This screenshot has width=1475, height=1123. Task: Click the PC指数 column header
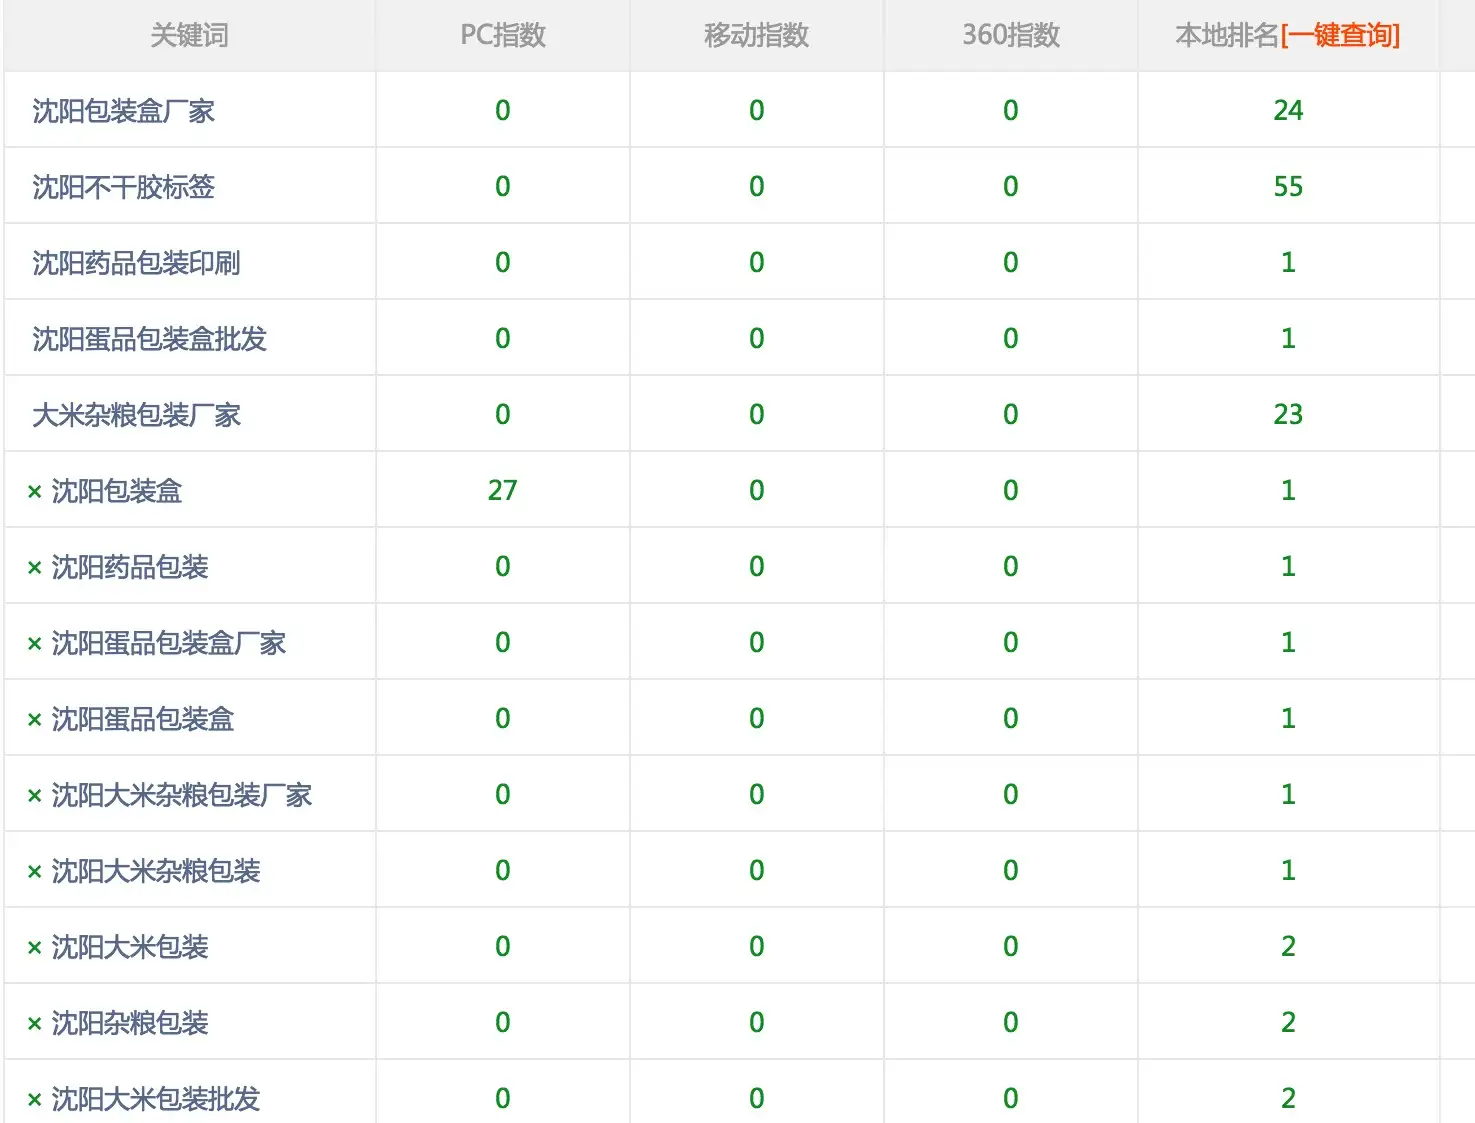pos(503,35)
